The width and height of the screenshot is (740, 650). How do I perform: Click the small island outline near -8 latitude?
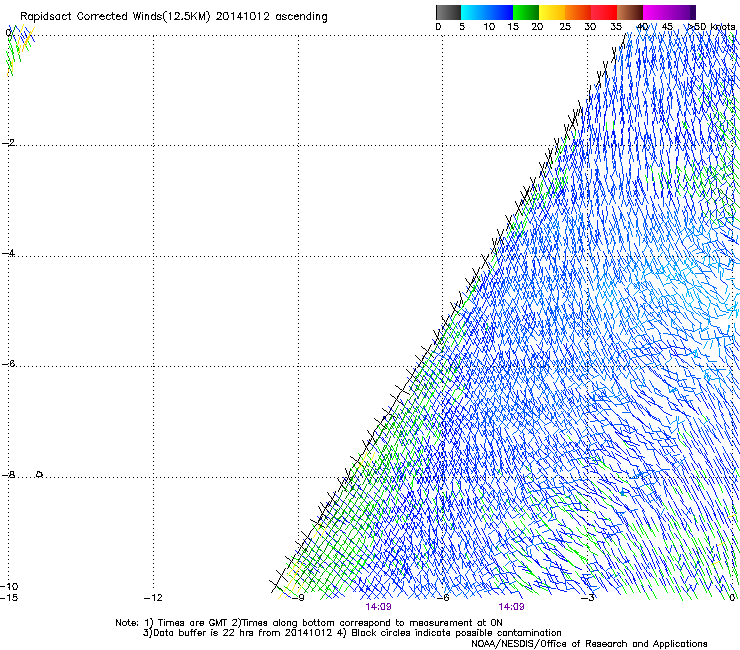click(40, 474)
